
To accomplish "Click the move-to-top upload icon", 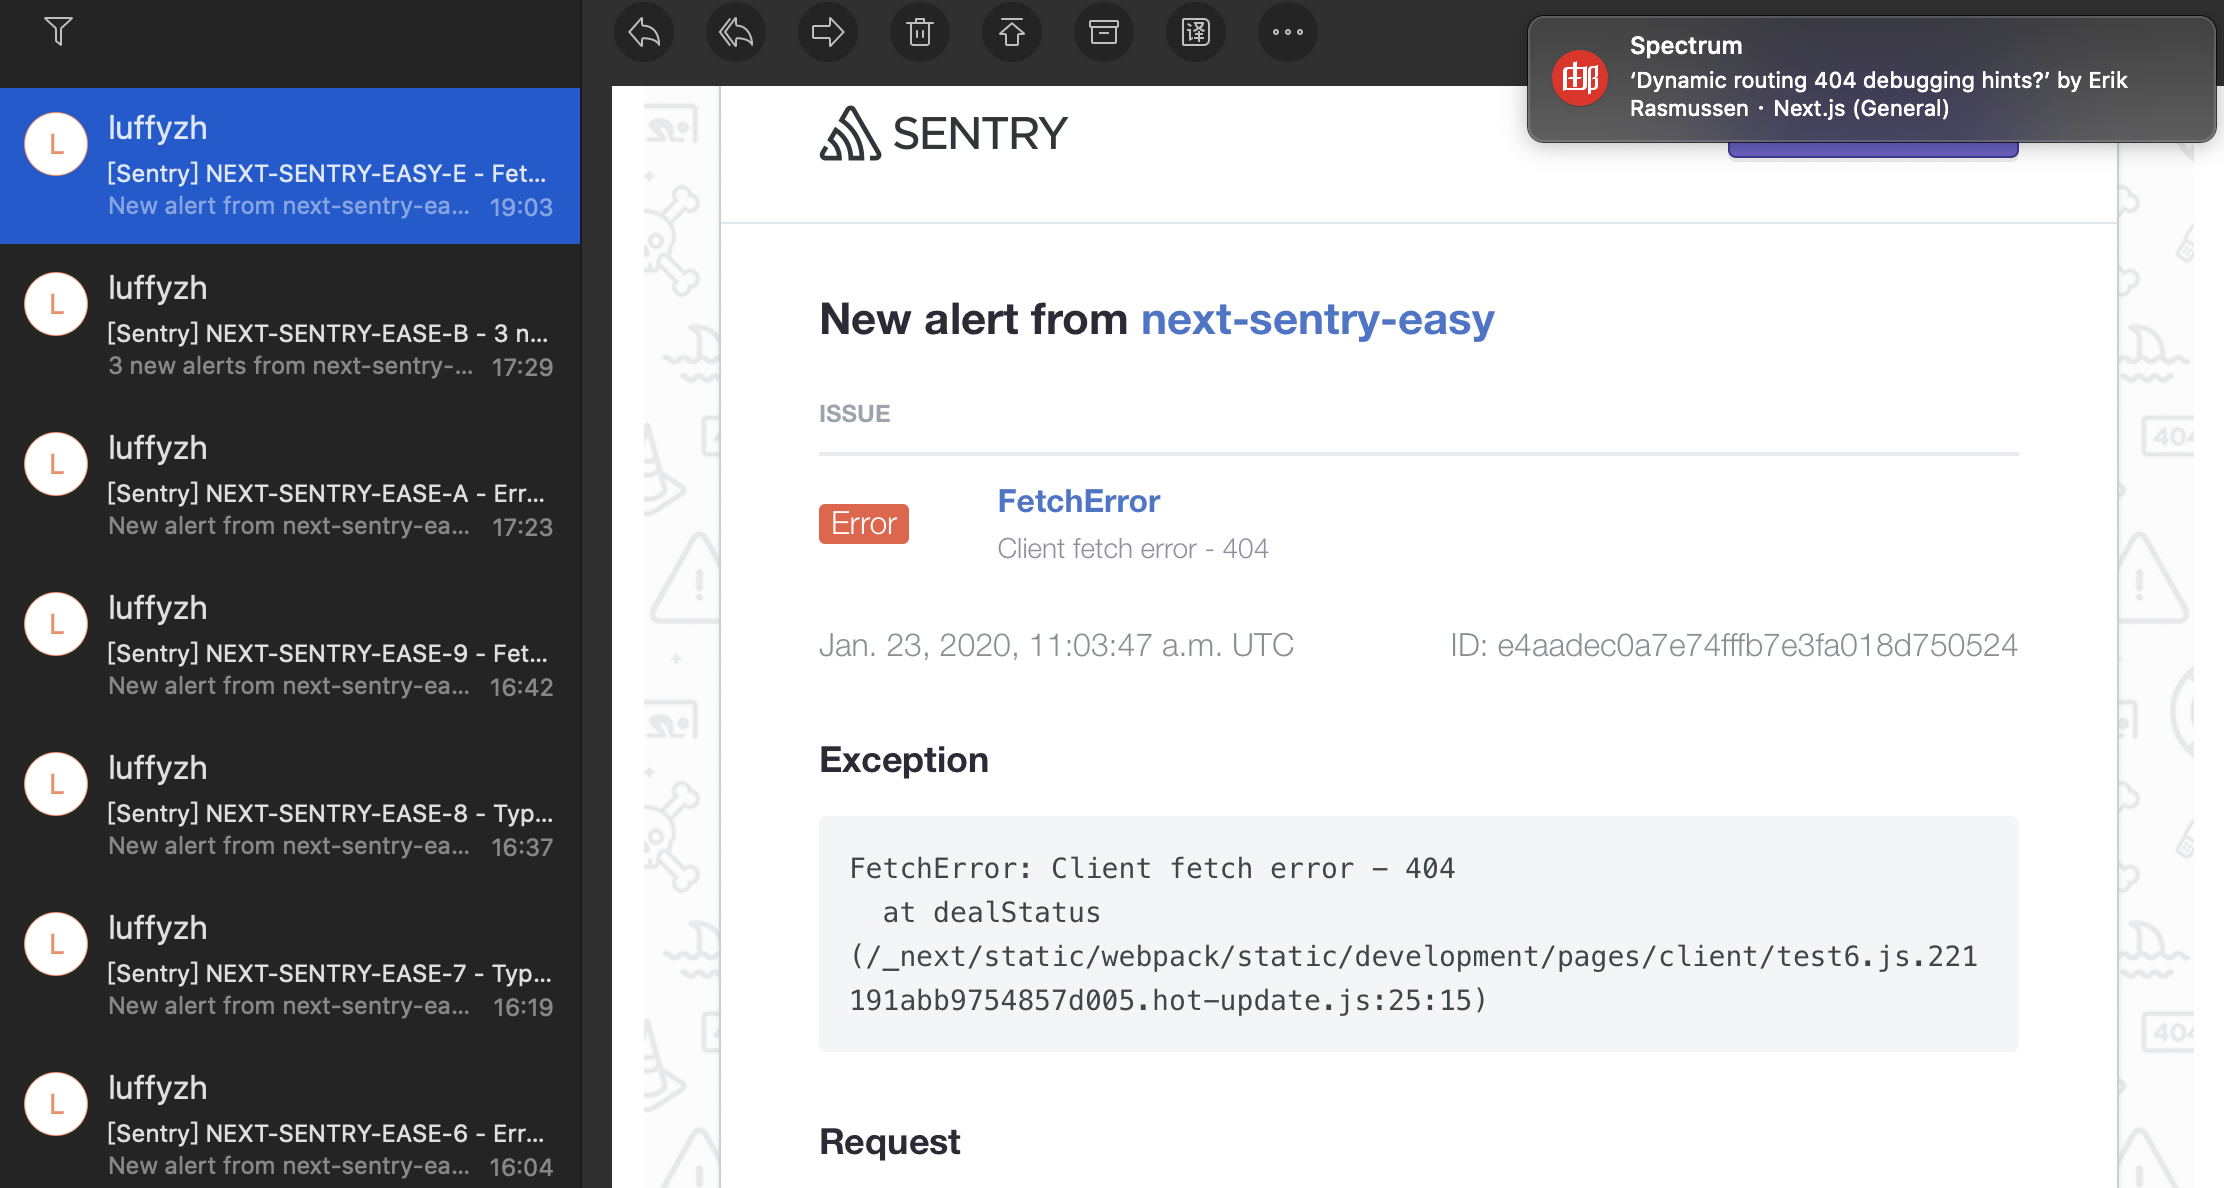I will click(x=1012, y=33).
